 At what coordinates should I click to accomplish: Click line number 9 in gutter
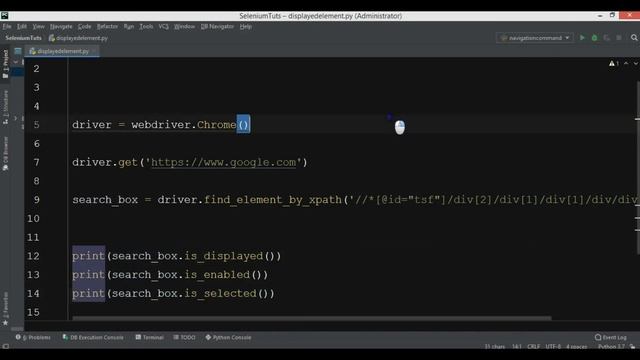pyautogui.click(x=36, y=200)
